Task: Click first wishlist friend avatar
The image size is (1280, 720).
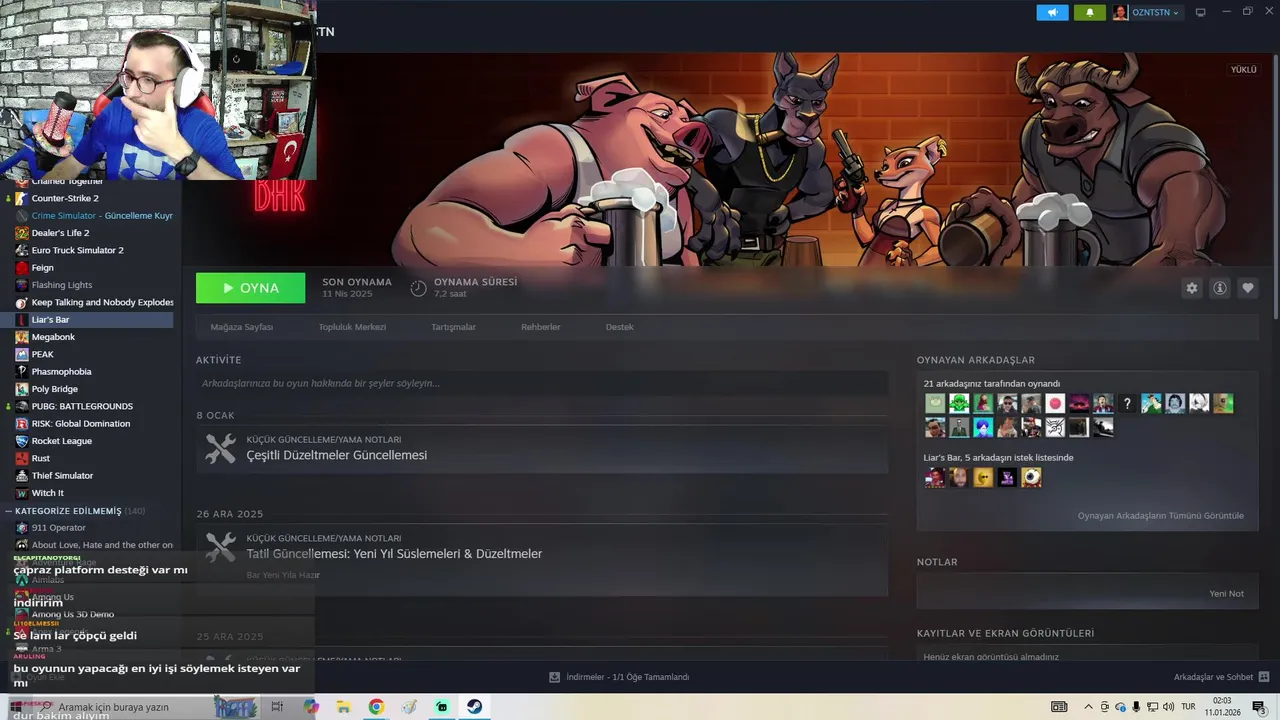Action: coord(935,477)
